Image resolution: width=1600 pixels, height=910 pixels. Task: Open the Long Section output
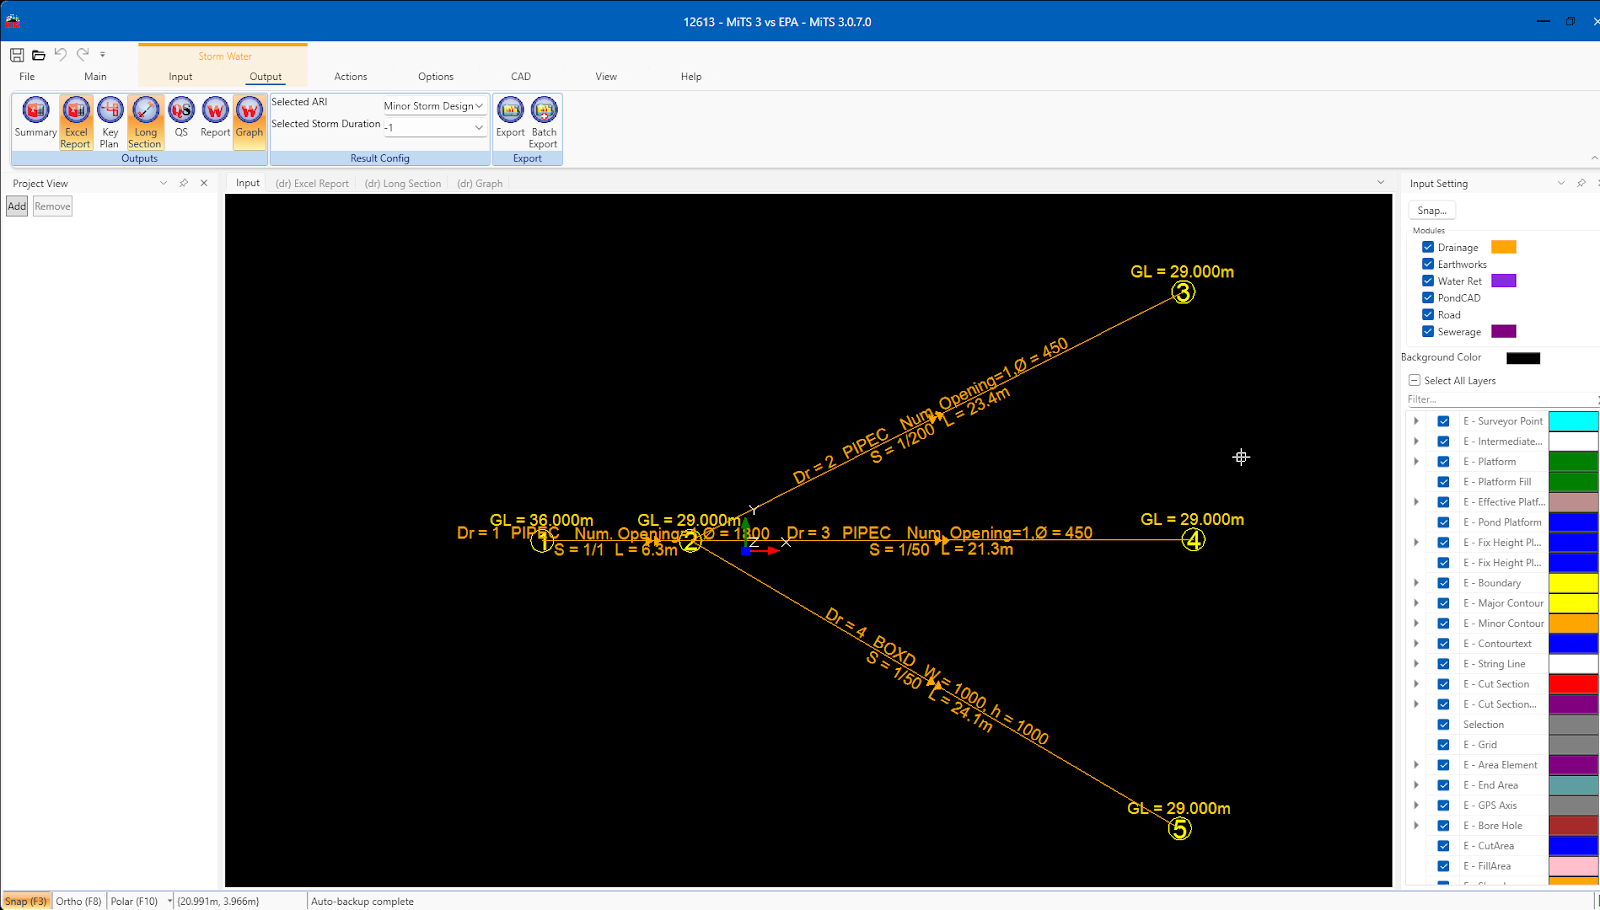point(145,123)
